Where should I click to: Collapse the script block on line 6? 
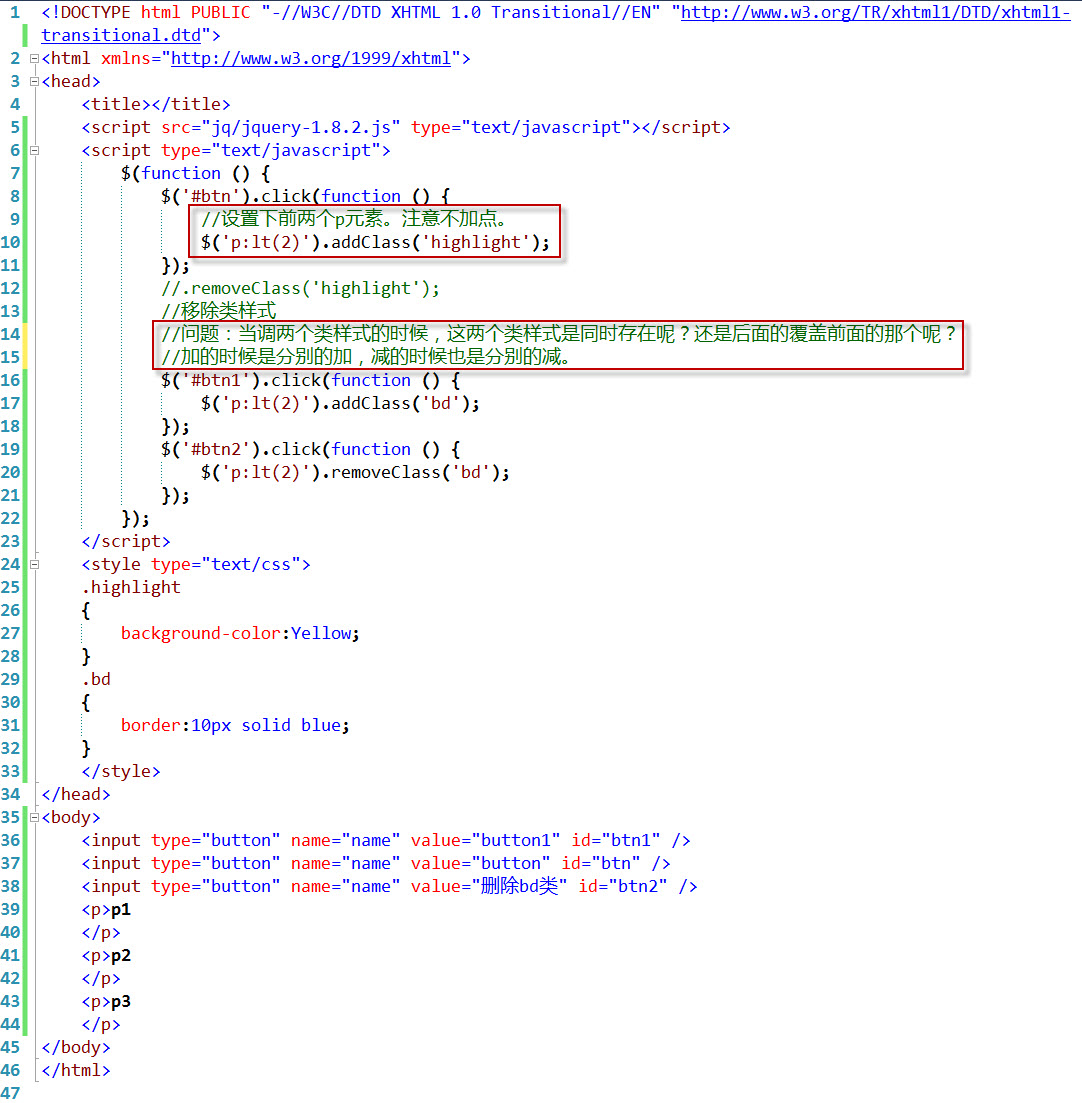coord(34,150)
